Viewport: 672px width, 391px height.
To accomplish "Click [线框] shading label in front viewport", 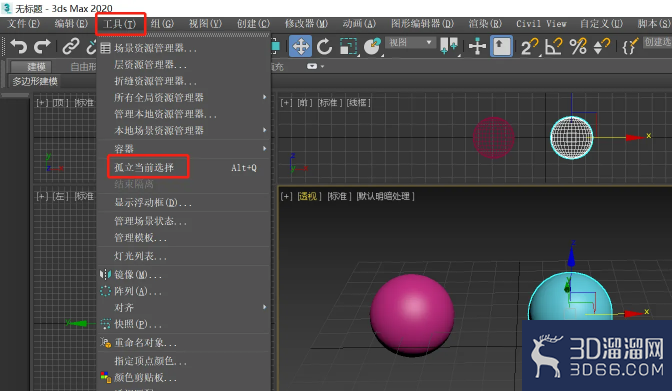I will point(359,103).
